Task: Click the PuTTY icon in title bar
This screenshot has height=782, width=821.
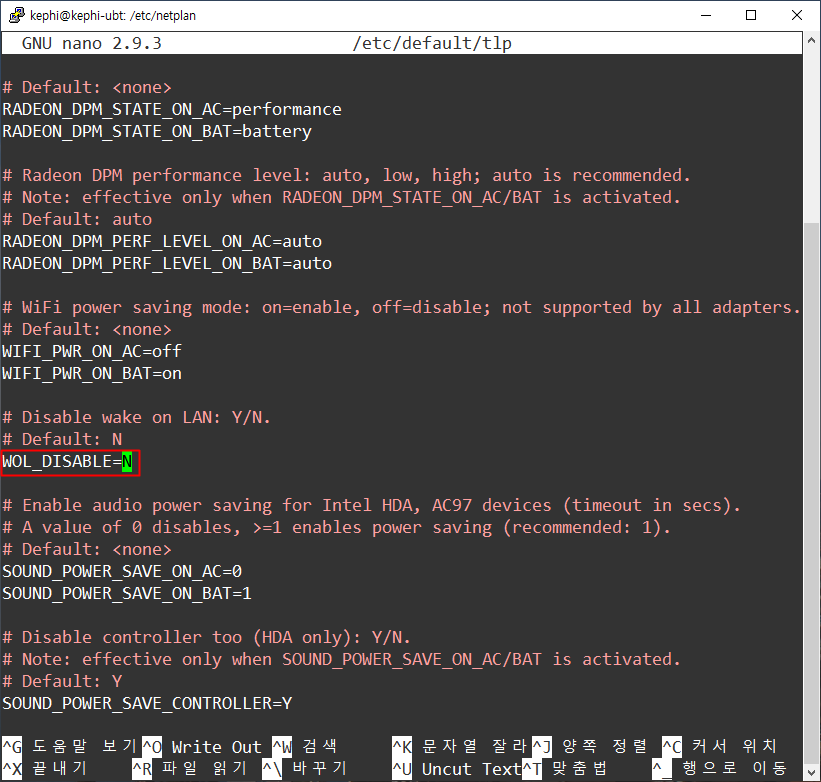Action: tap(16, 15)
